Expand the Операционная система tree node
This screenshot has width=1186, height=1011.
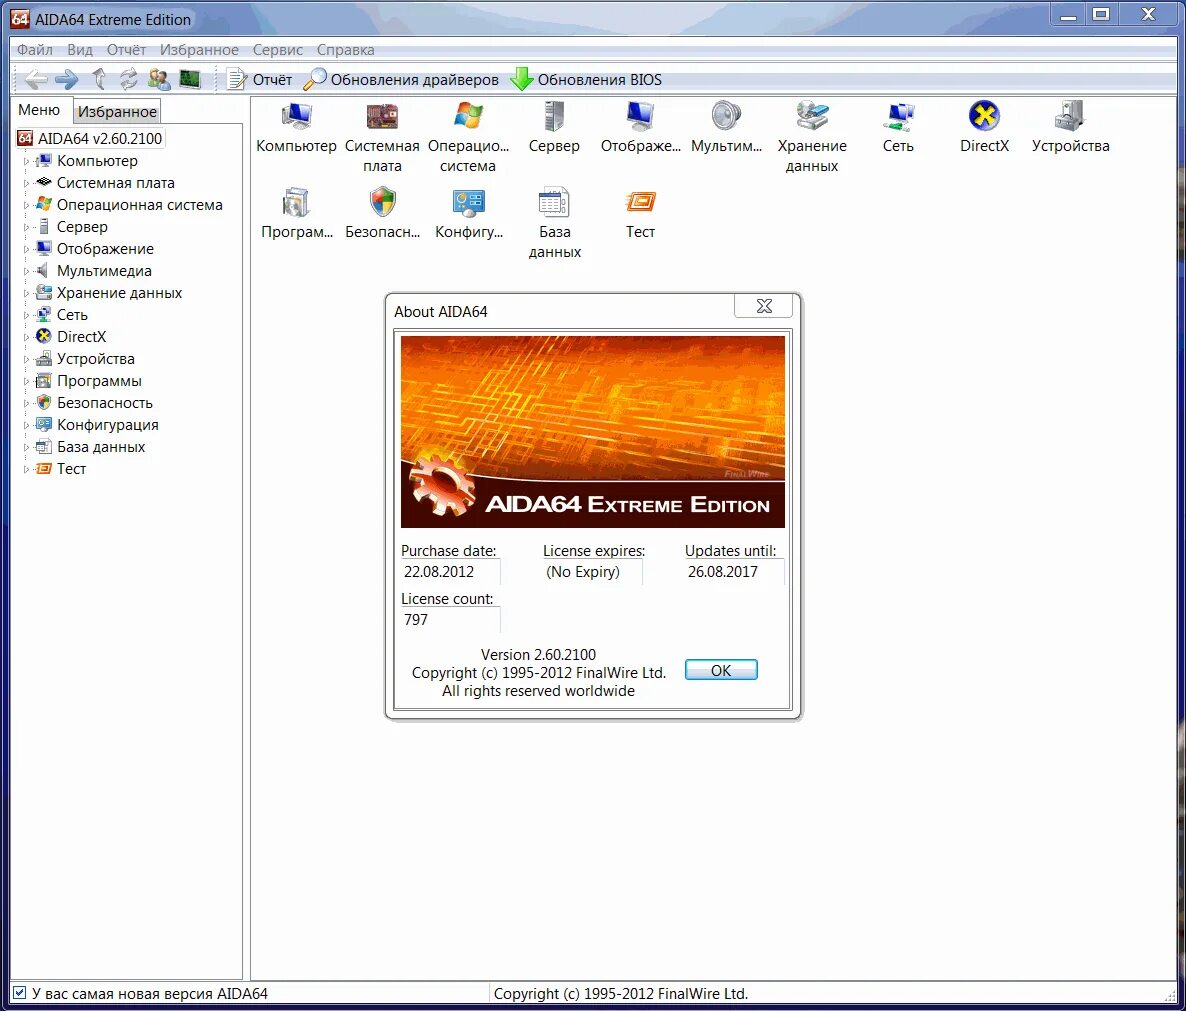tap(26, 206)
